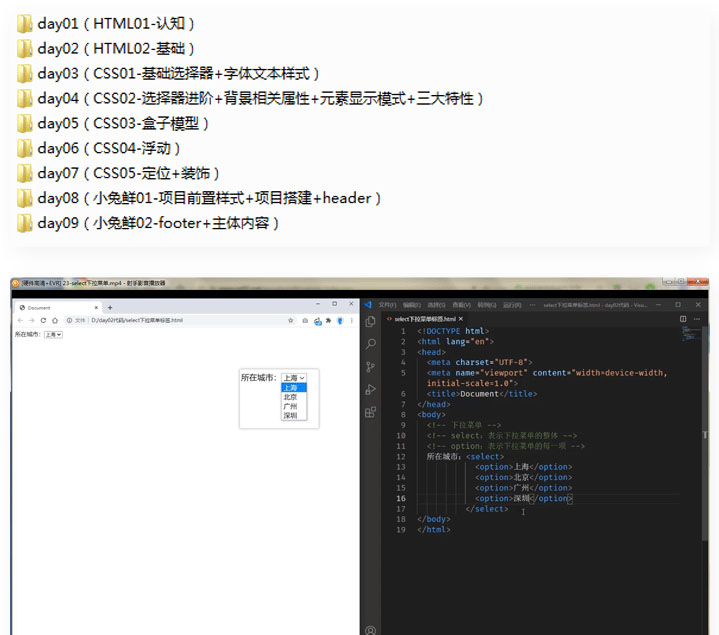Open the day05 CSS03 folder
Screen dimensions: 719x635
coord(113,123)
